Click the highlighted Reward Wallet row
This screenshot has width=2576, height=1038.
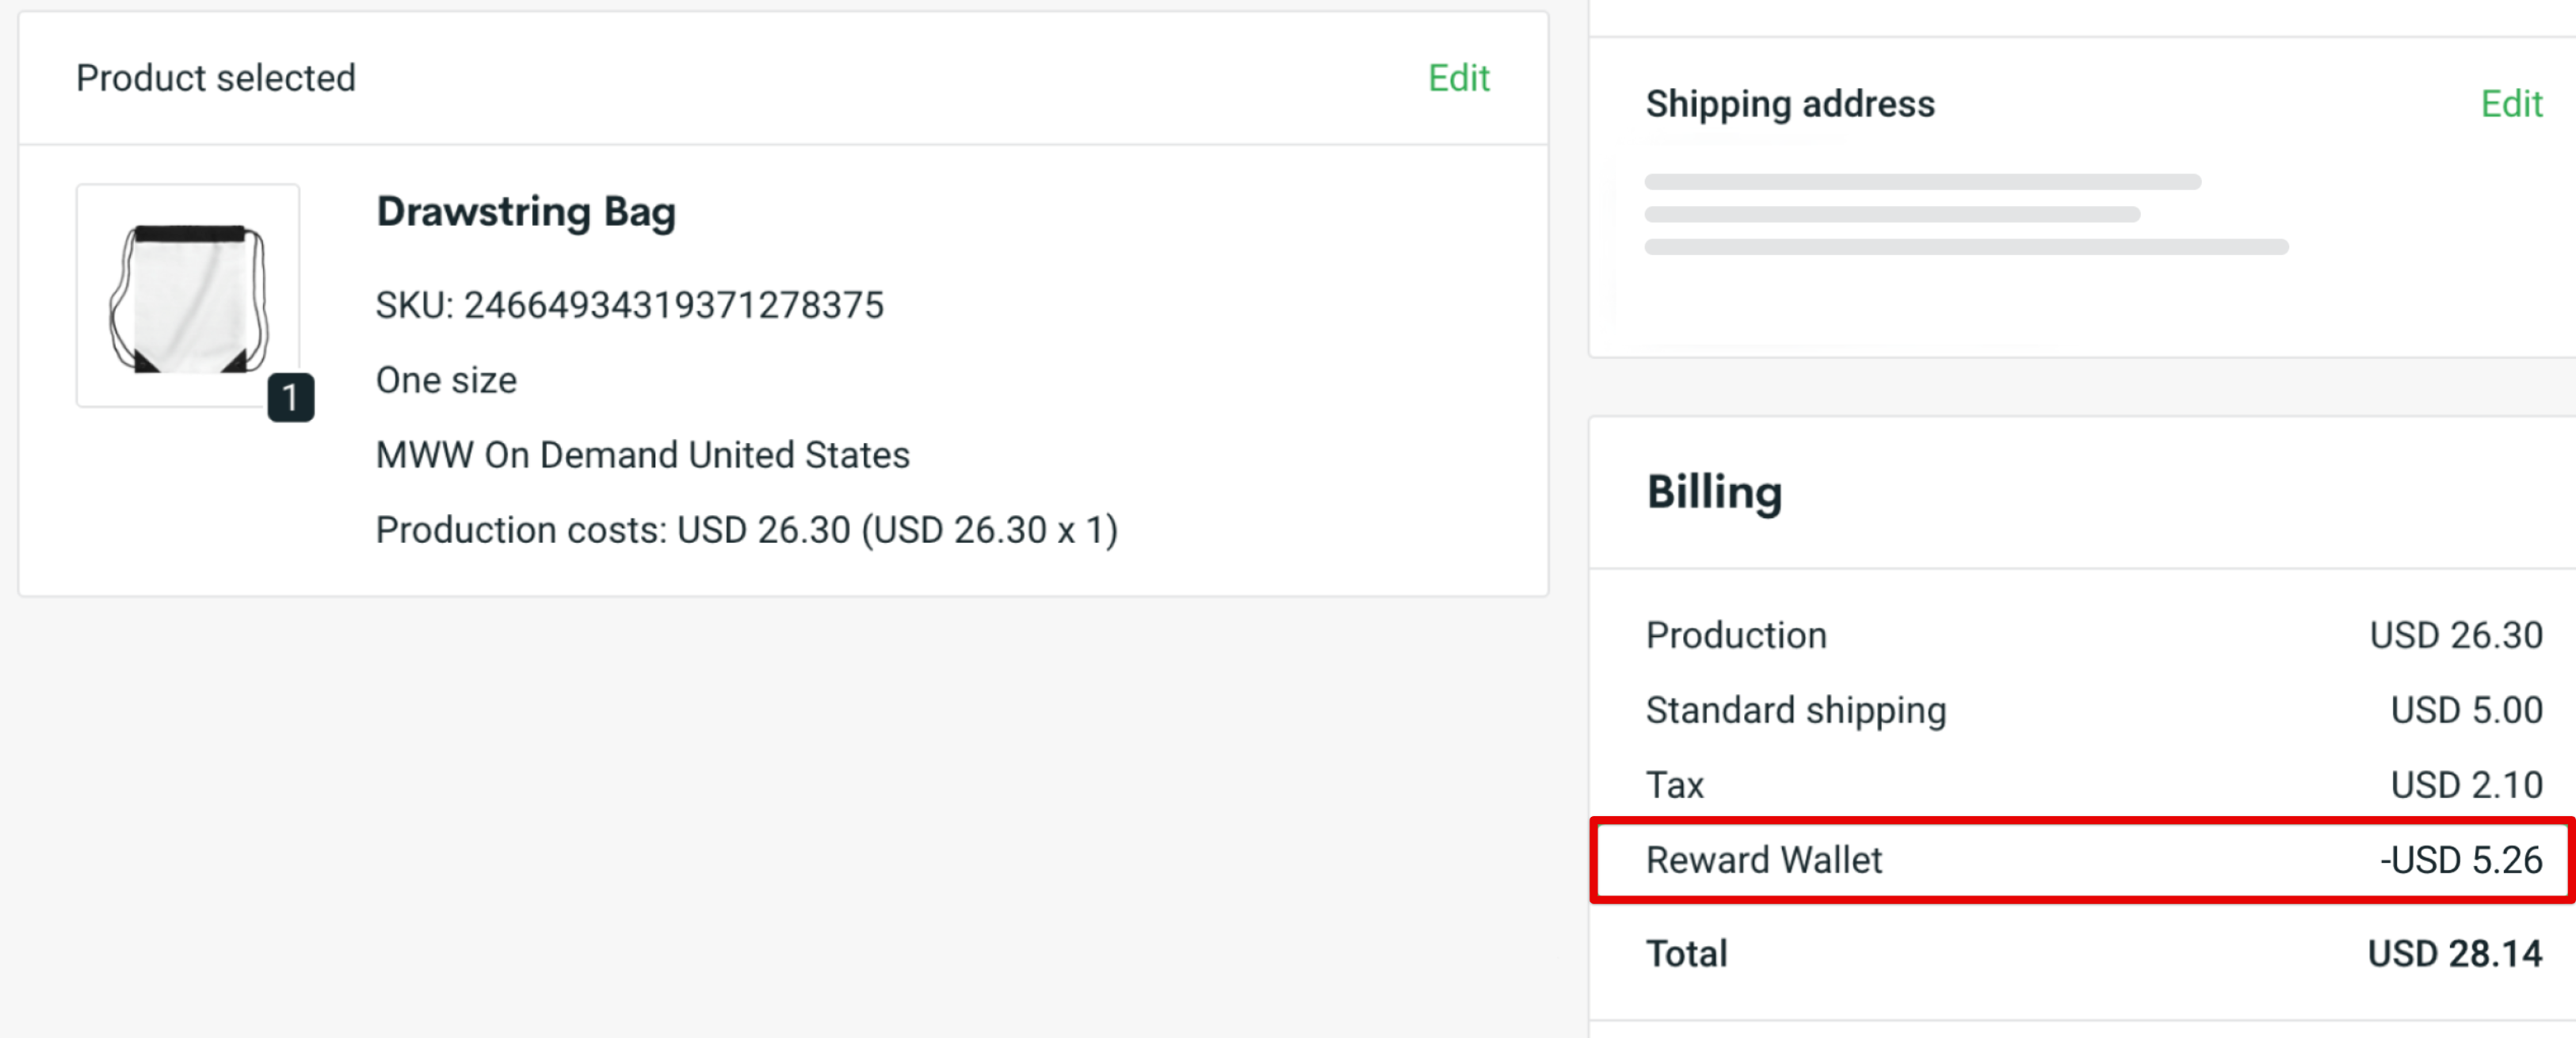point(2082,860)
